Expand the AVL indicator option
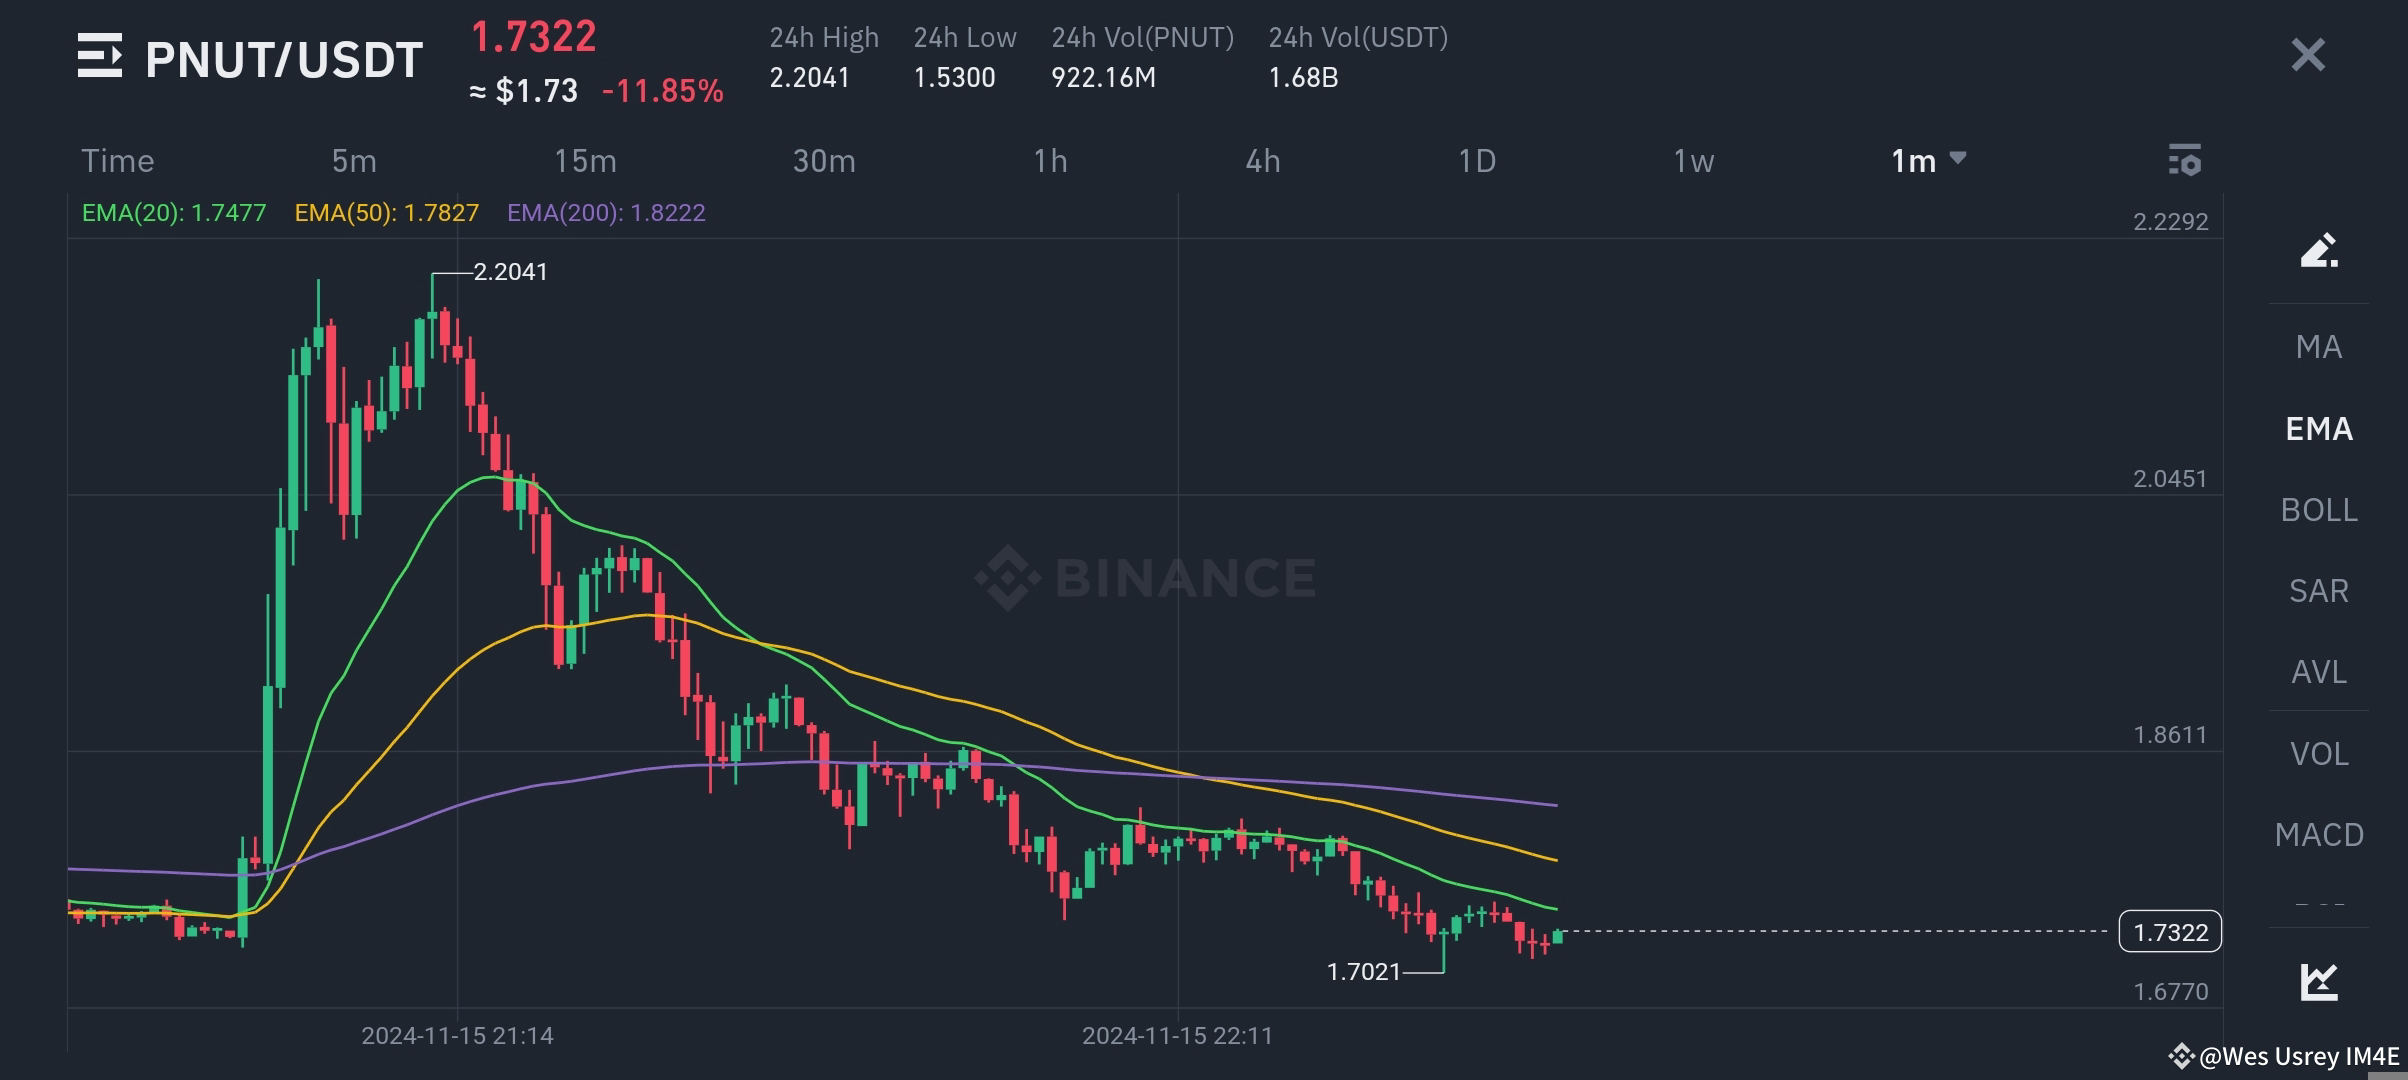This screenshot has width=2408, height=1080. (2318, 672)
